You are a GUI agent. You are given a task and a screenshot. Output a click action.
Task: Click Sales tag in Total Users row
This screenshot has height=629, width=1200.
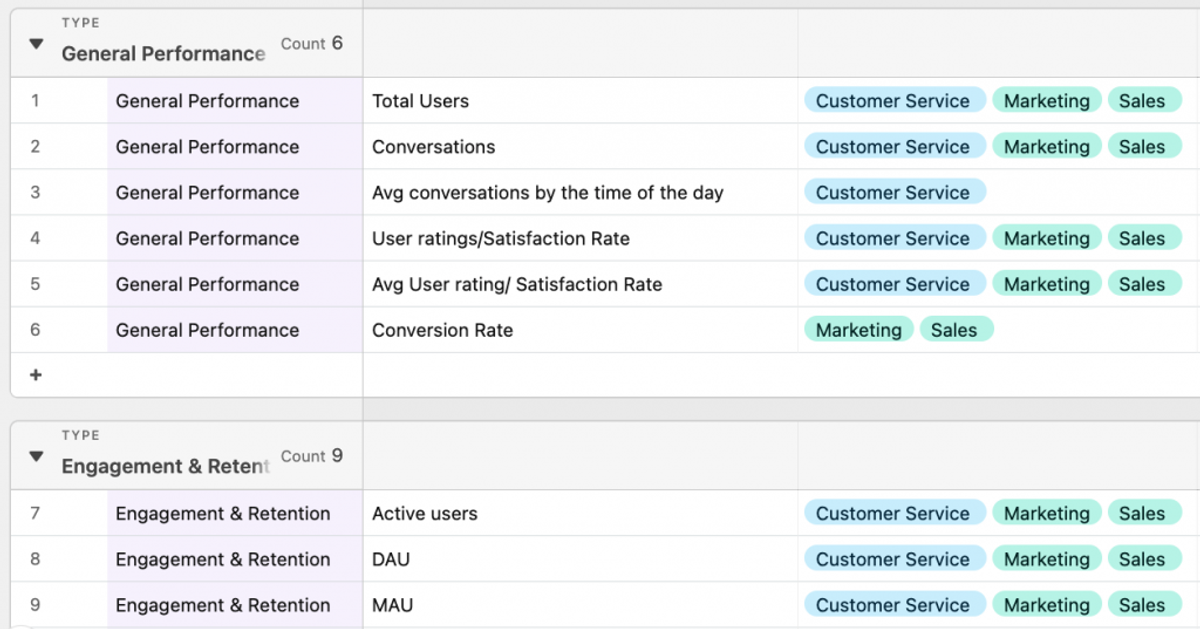(x=1144, y=101)
